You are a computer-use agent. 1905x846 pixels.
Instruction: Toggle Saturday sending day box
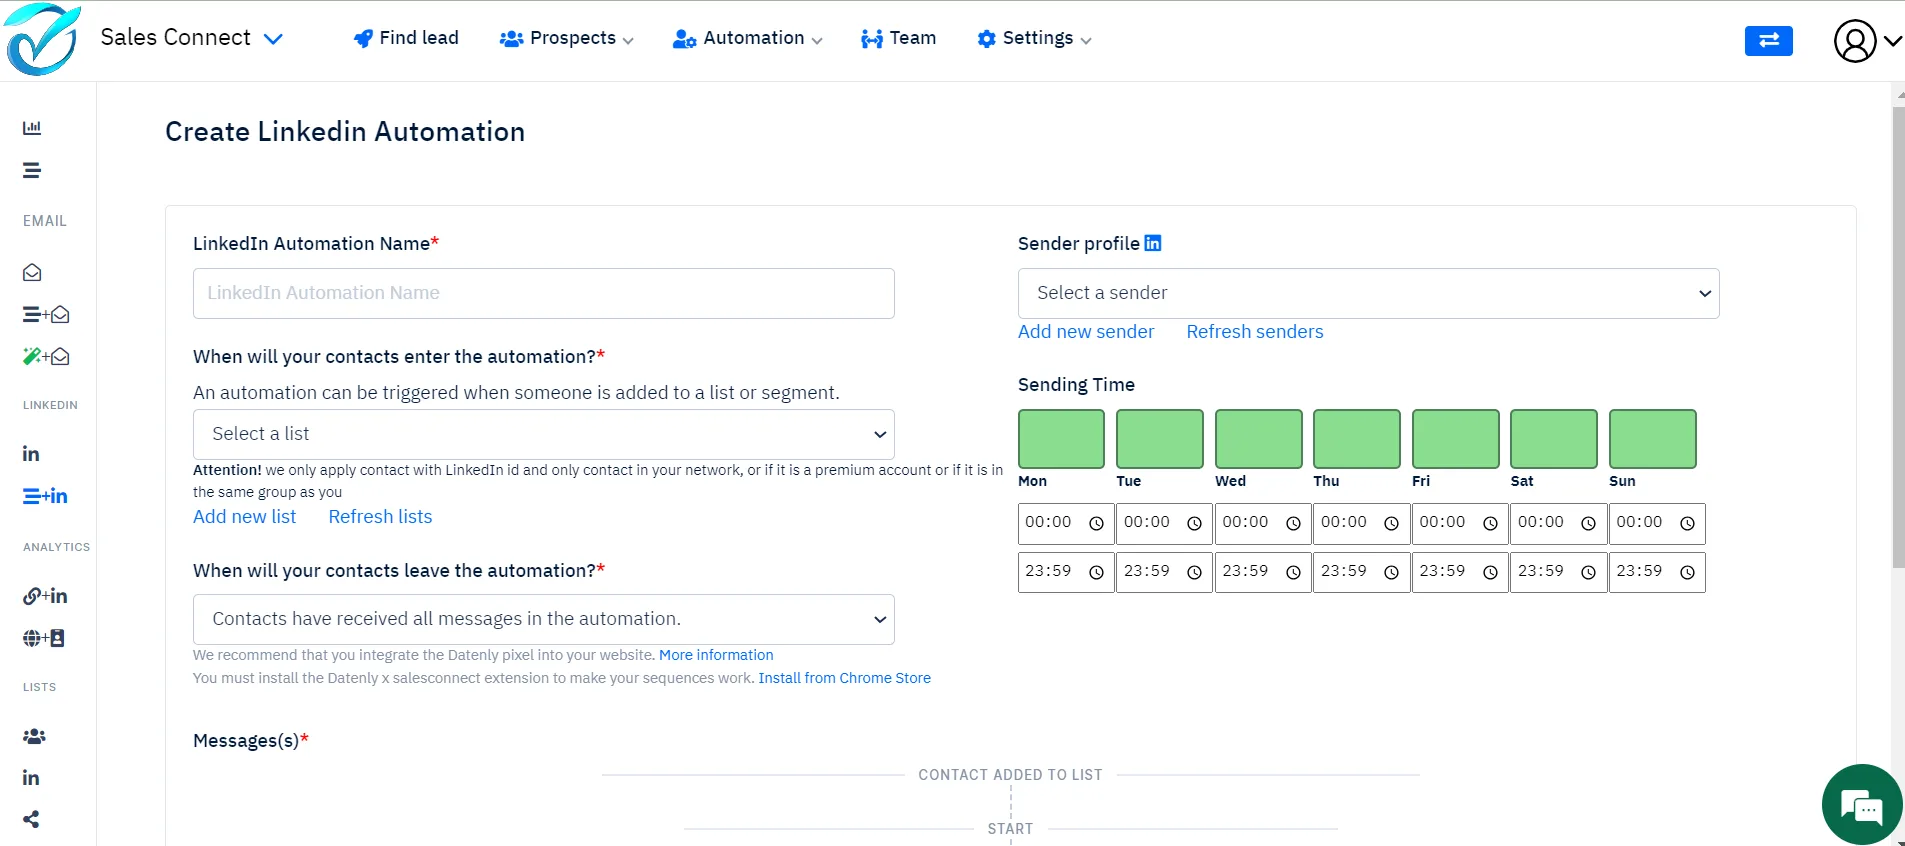(x=1554, y=439)
